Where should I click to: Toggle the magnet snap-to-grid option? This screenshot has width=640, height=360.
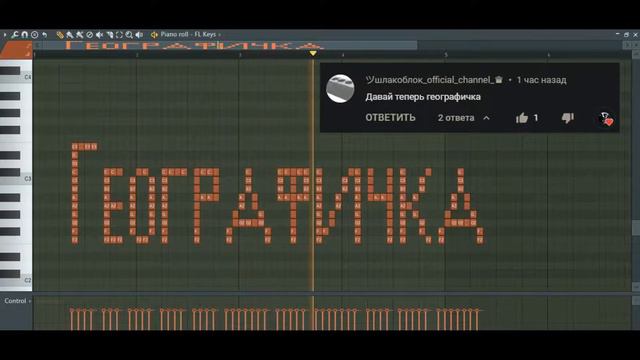coord(24,35)
